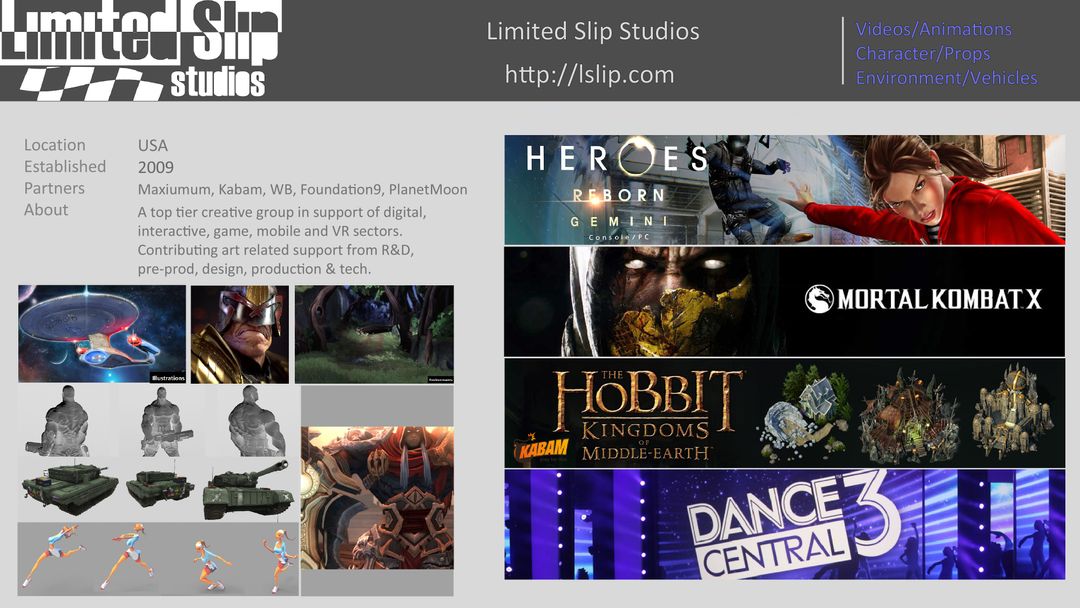Screen dimensions: 1080x608
Task: View the starship illustration thumbnail
Action: pos(102,334)
